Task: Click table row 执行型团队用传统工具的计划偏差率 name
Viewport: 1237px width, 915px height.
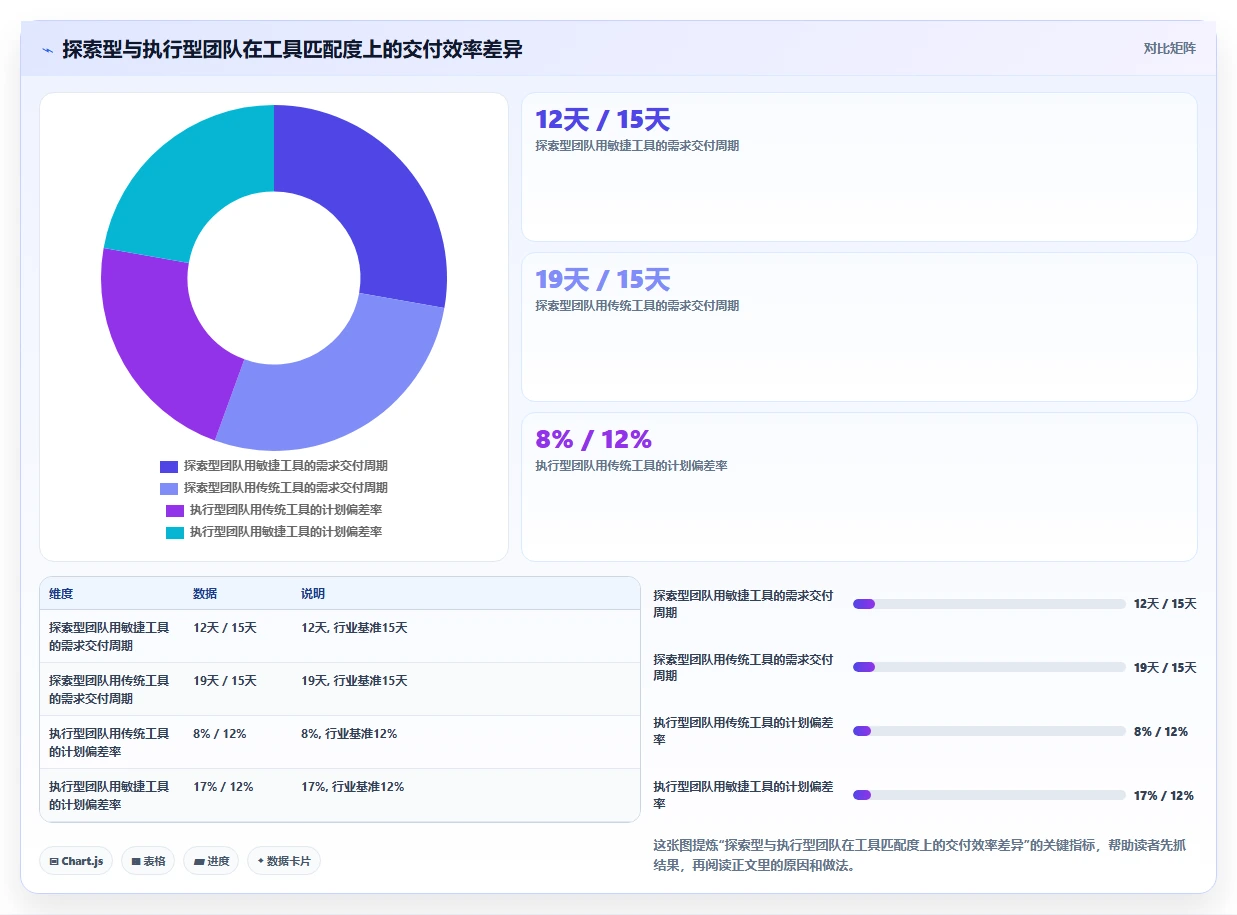Action: 109,742
